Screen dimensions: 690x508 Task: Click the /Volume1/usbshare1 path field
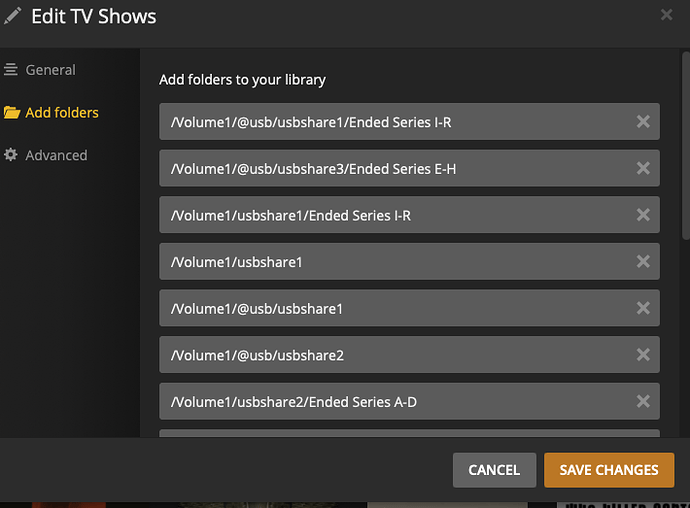[x=390, y=262]
